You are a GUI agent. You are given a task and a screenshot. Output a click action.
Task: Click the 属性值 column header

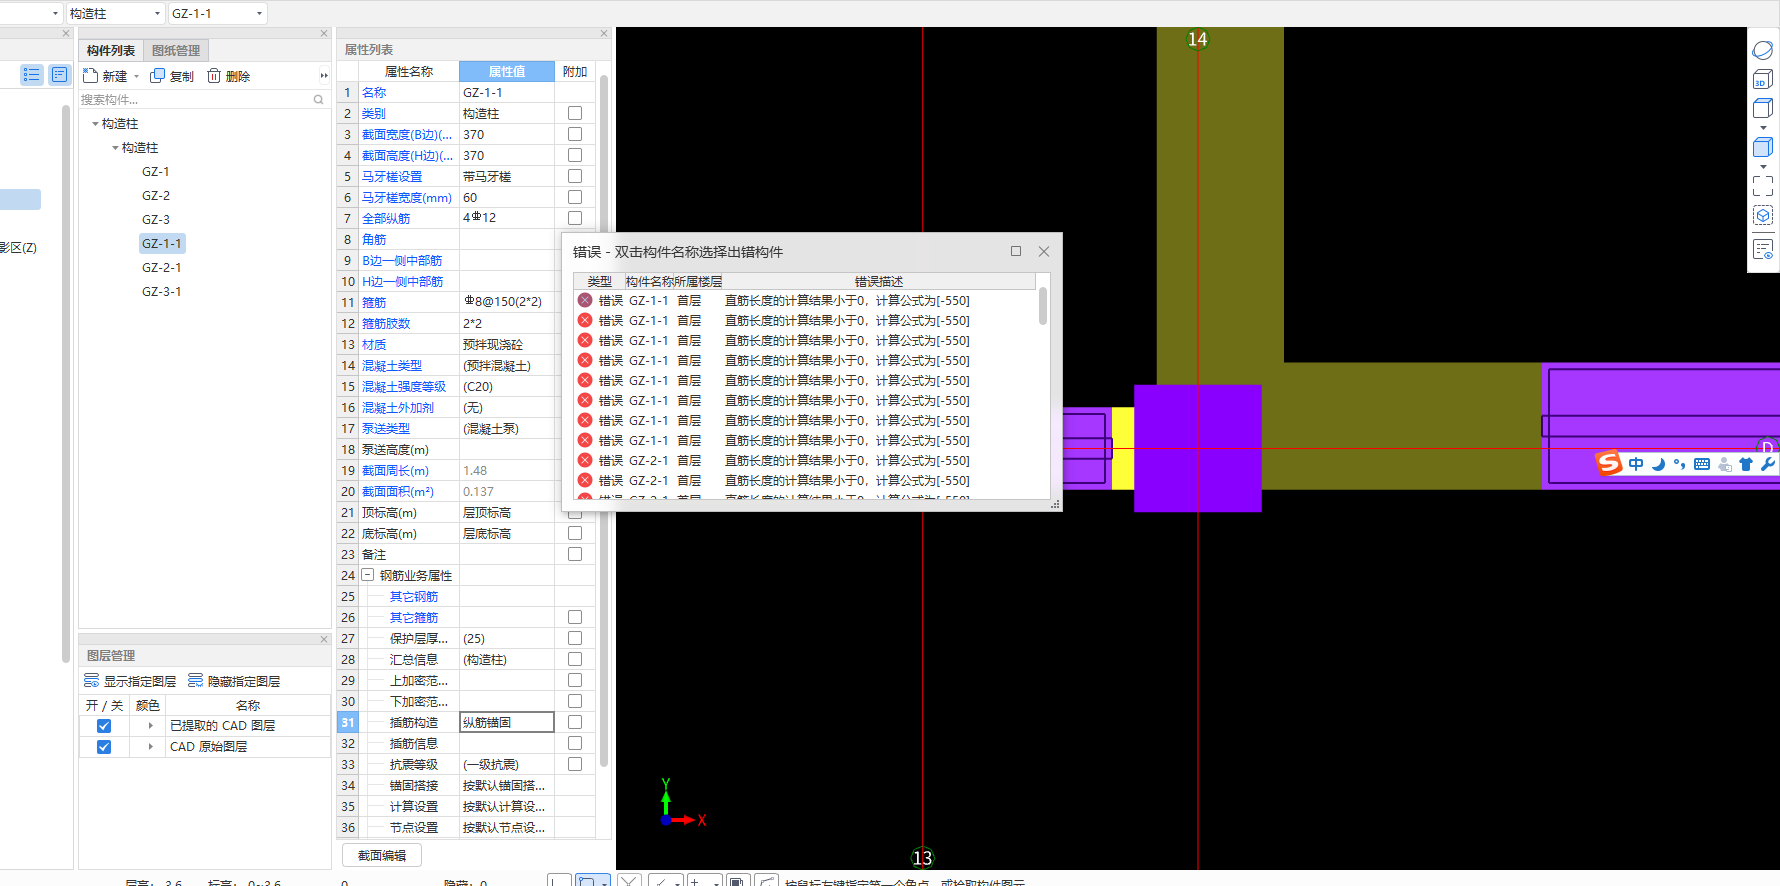(x=507, y=72)
